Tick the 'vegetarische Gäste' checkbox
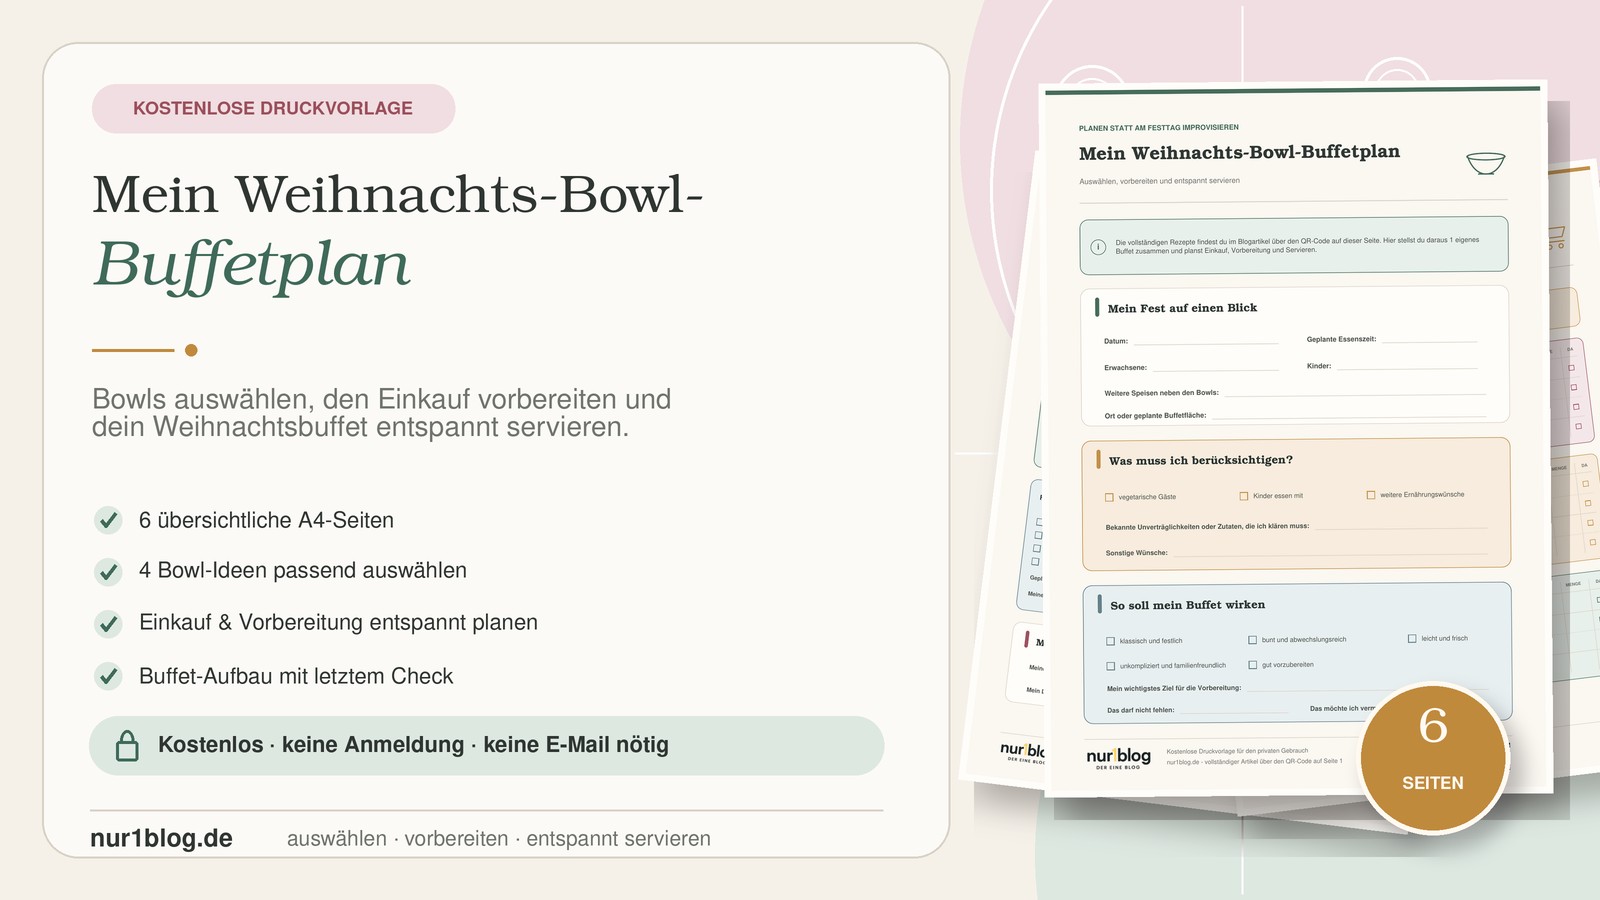1600x900 pixels. pyautogui.click(x=1109, y=497)
